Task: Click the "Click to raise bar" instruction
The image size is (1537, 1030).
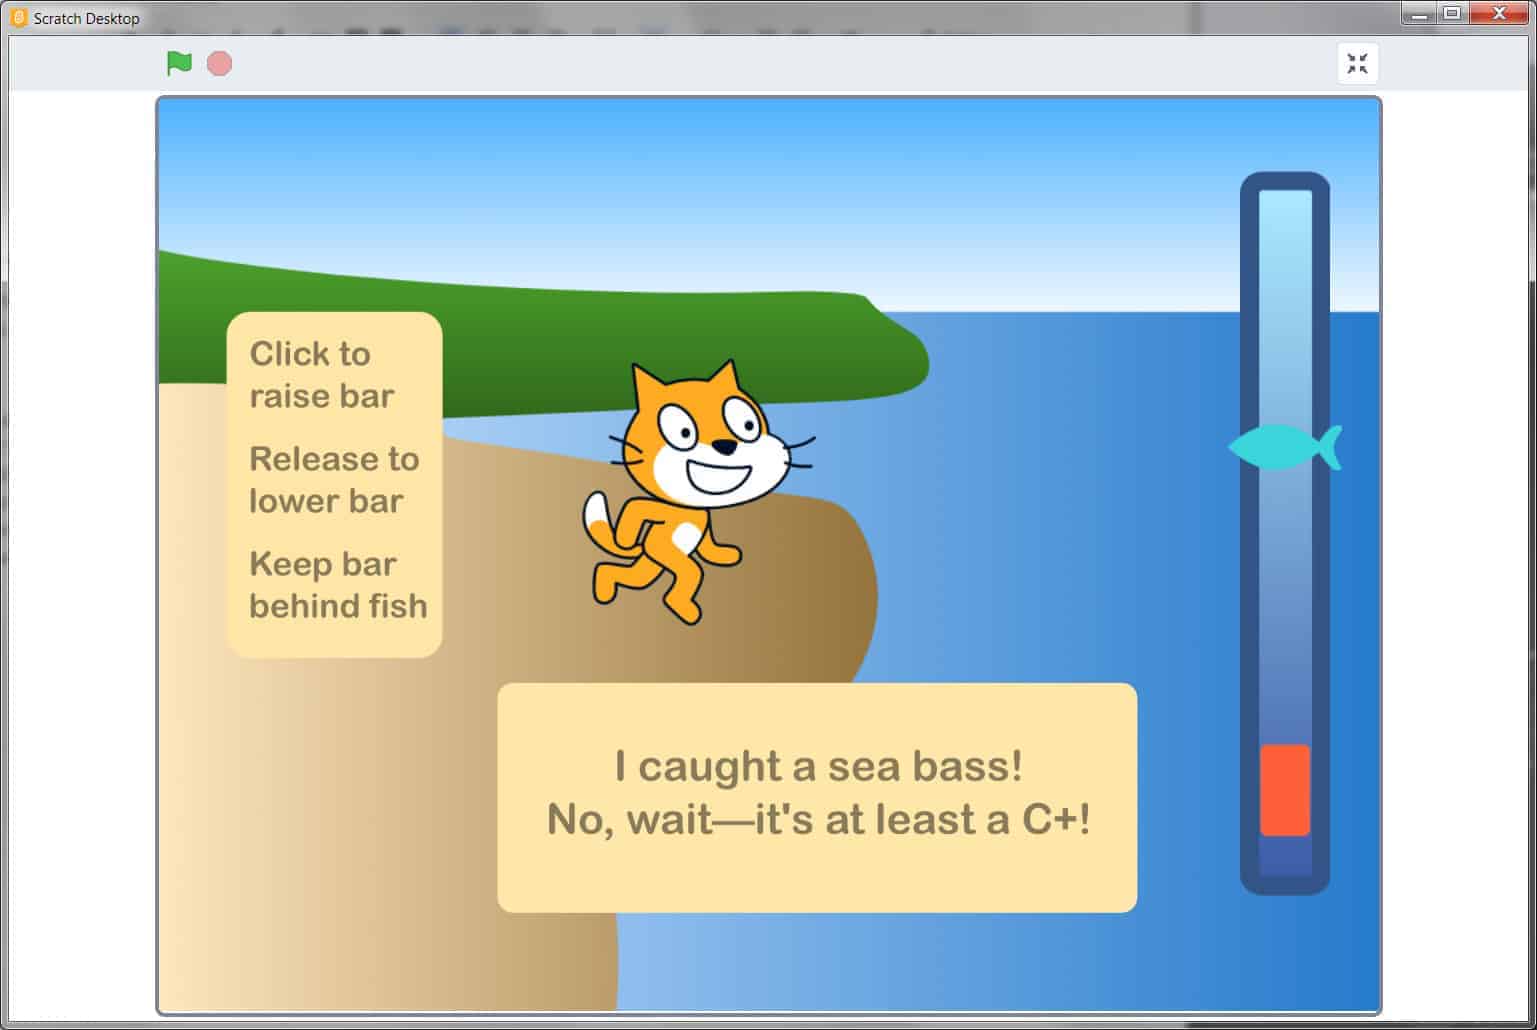Action: tap(320, 375)
